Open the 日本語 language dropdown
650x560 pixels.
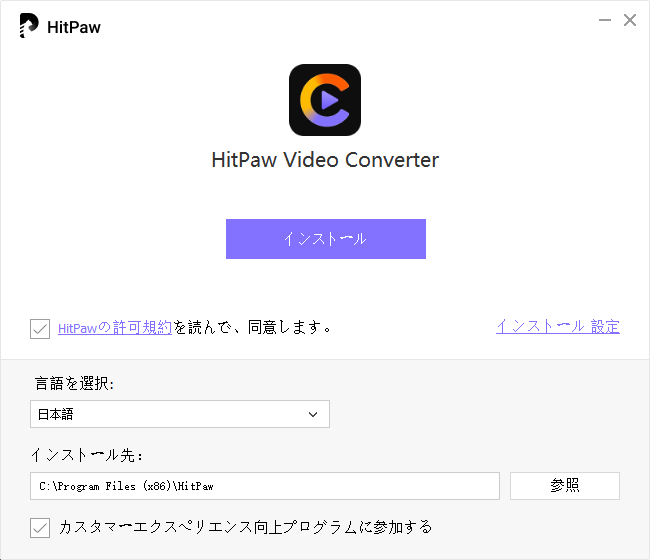[180, 414]
